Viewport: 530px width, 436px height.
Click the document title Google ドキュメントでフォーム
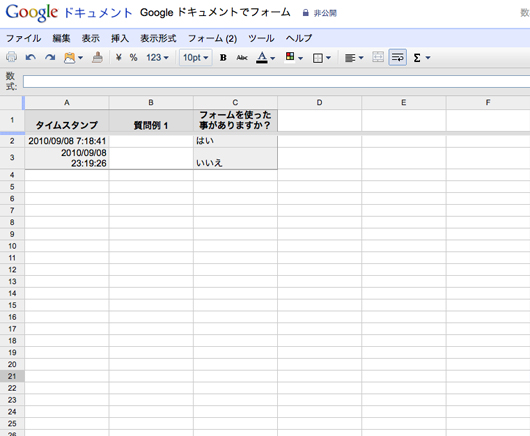point(215,13)
